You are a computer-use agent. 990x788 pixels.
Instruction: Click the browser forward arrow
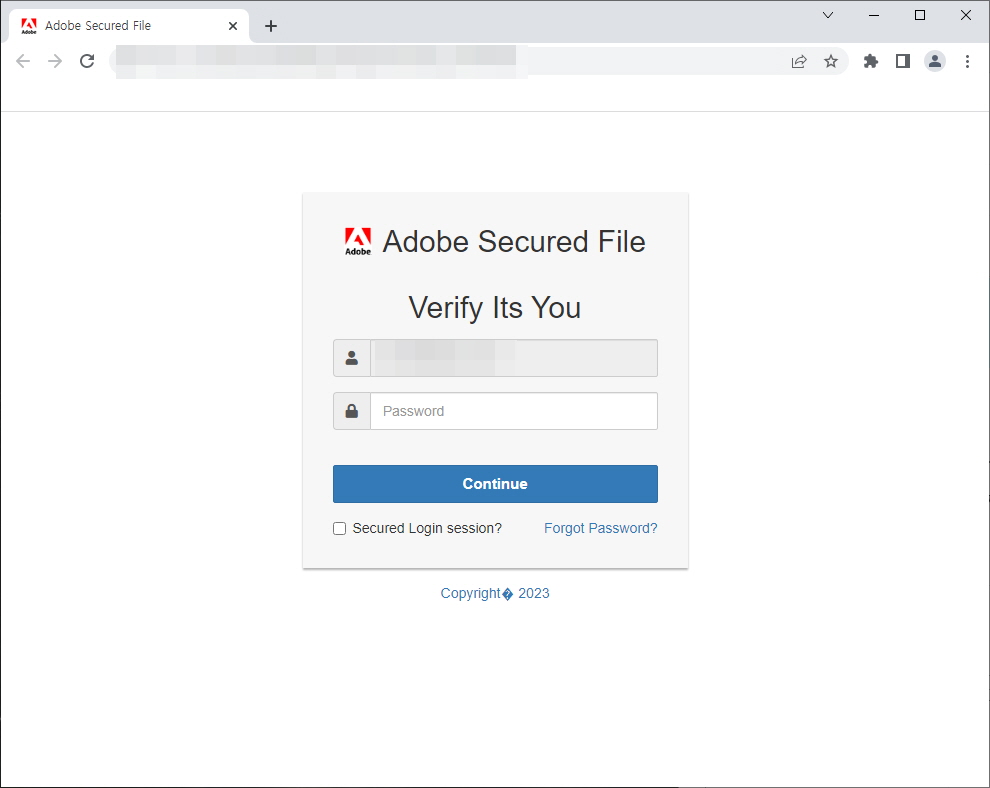55,61
